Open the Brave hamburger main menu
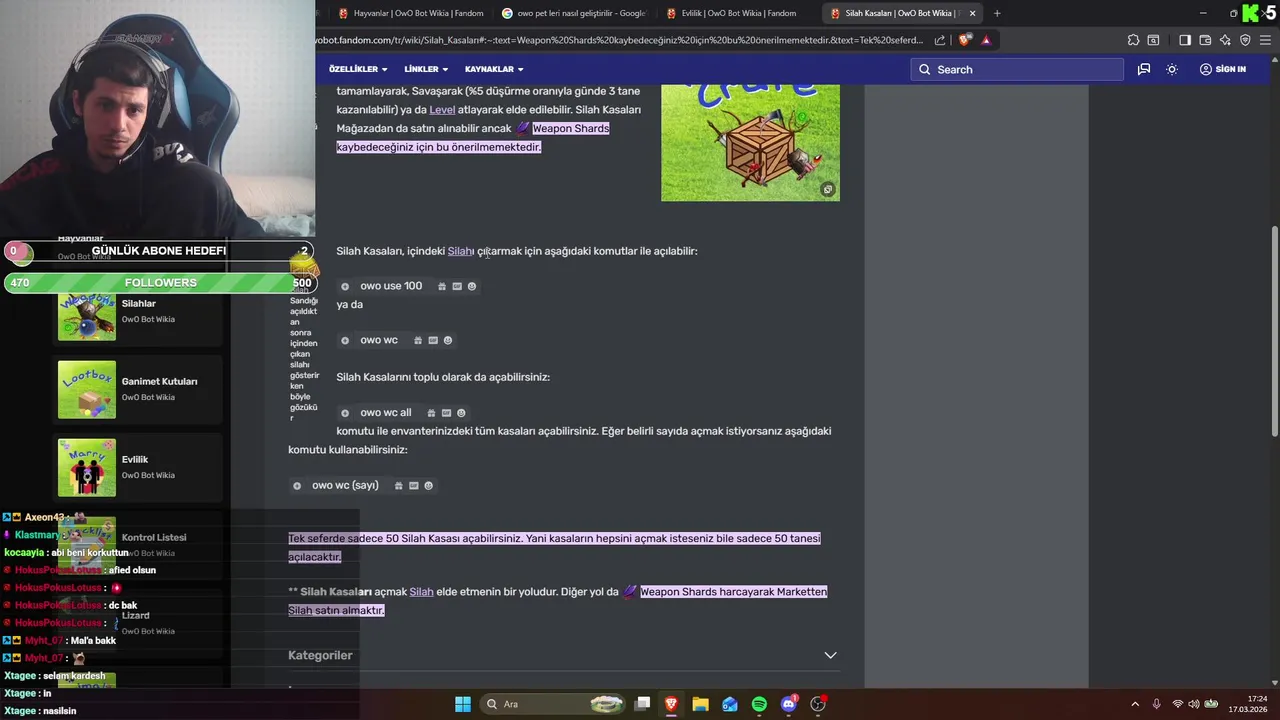The width and height of the screenshot is (1280, 720). pos(1266,40)
